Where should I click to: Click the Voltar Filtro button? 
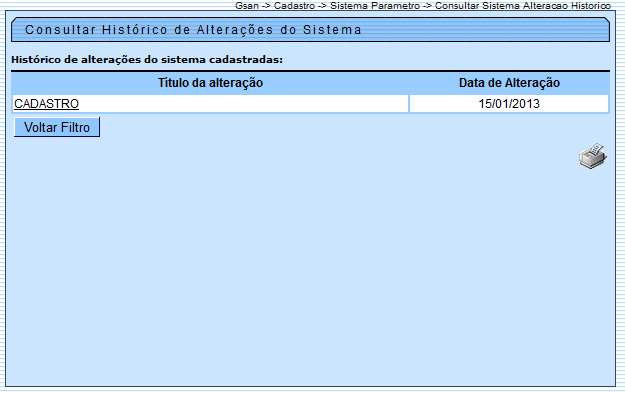[x=57, y=127]
